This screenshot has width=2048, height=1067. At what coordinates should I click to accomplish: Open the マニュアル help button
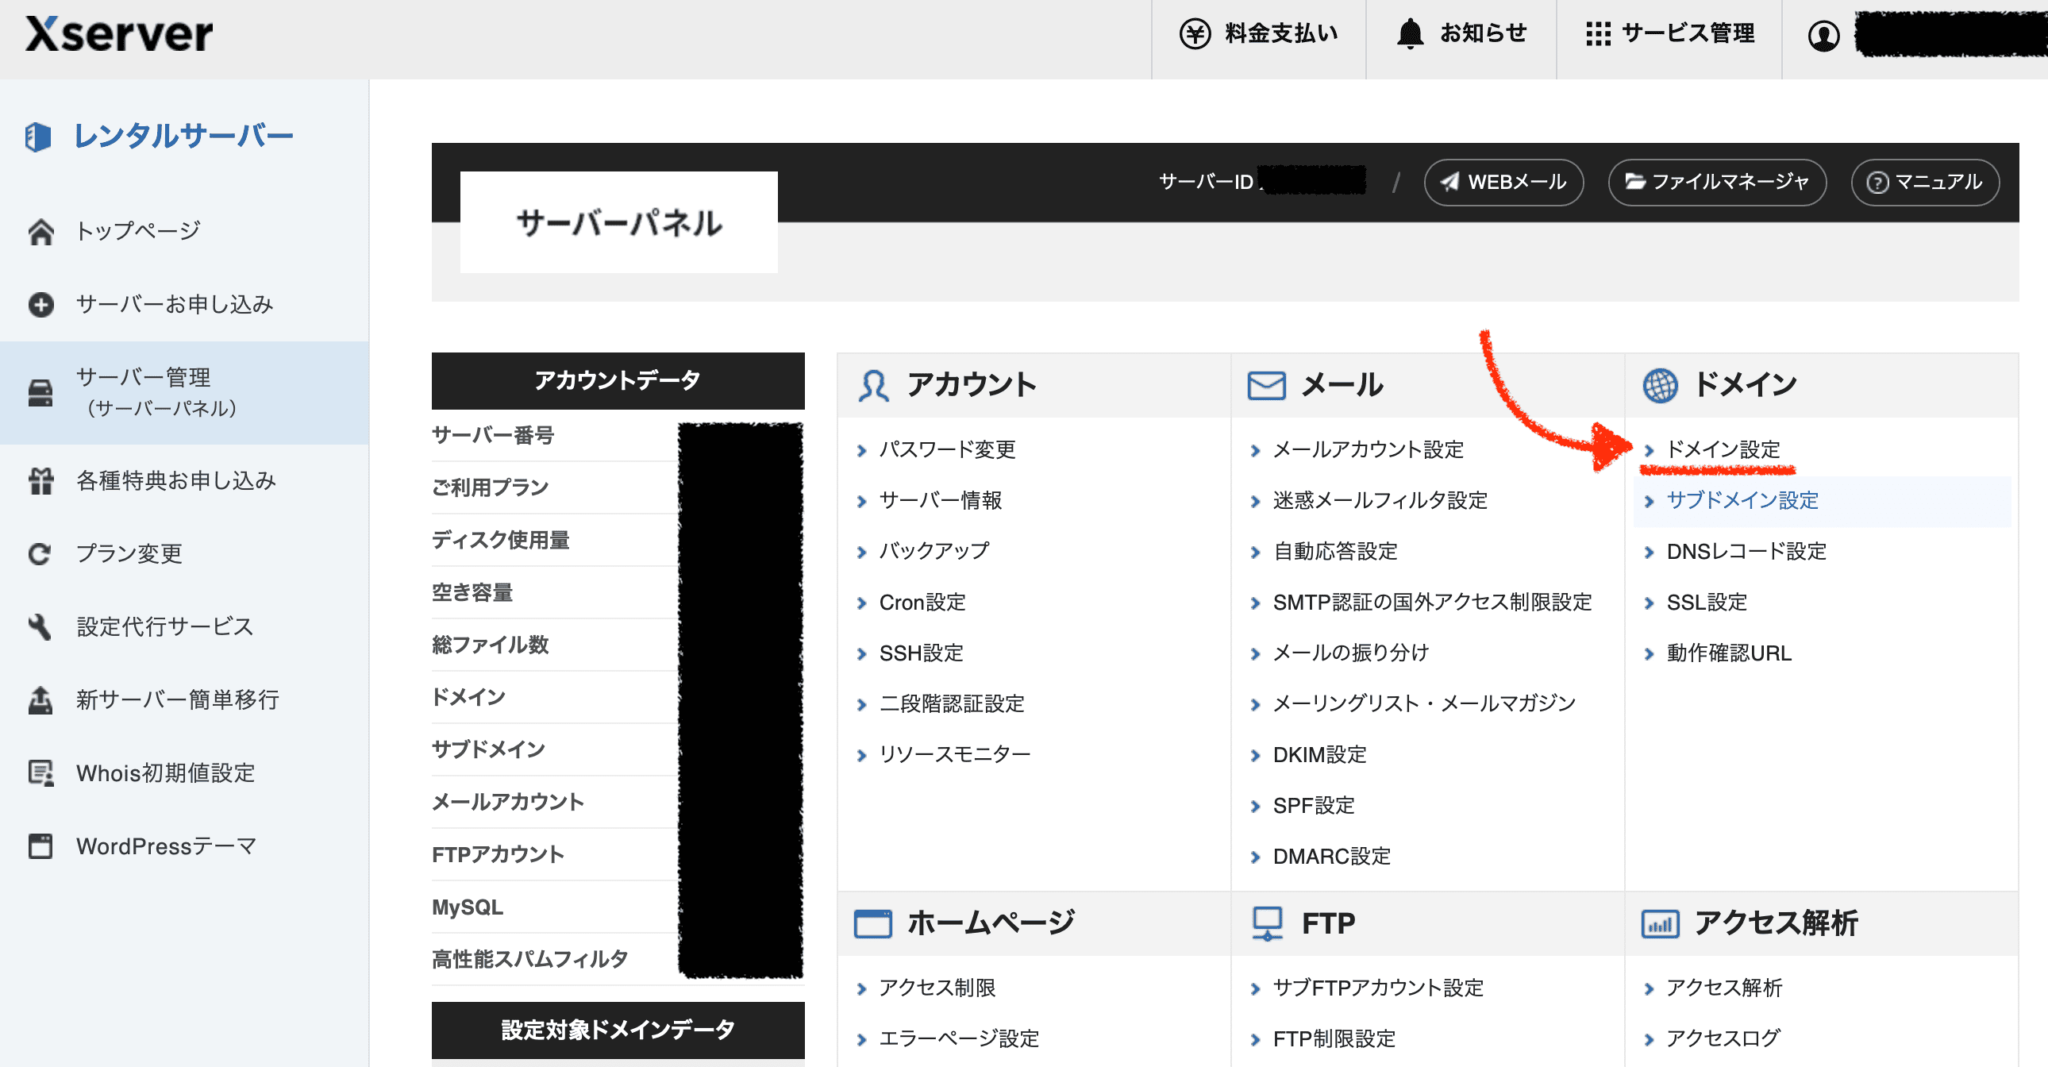[1924, 182]
